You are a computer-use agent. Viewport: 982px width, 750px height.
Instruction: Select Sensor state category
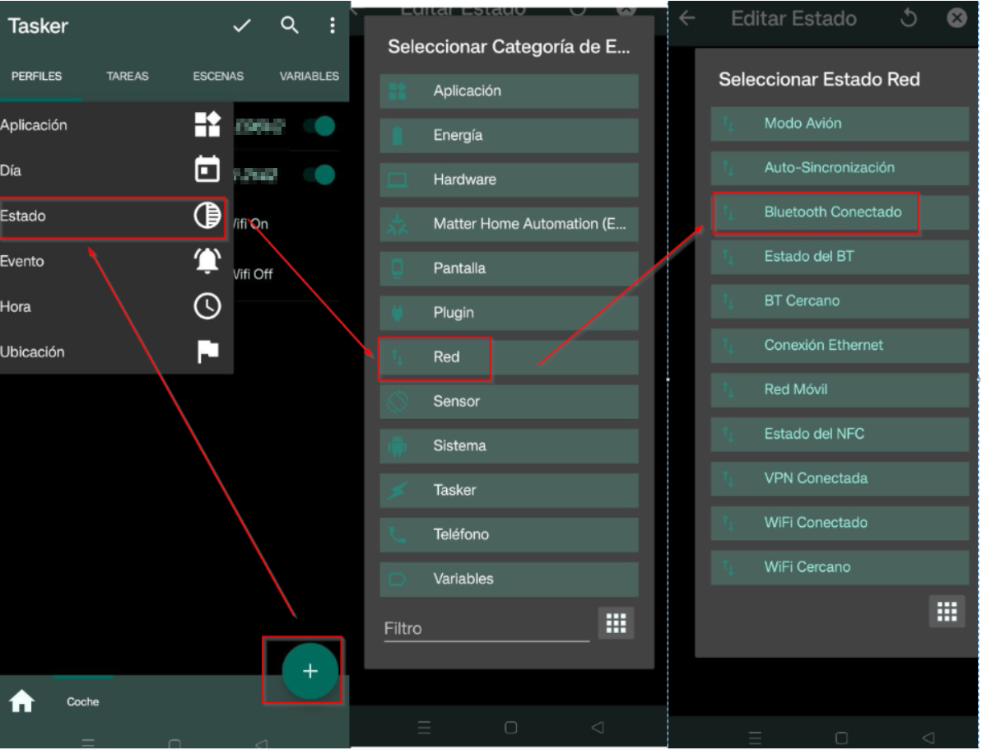[509, 402]
